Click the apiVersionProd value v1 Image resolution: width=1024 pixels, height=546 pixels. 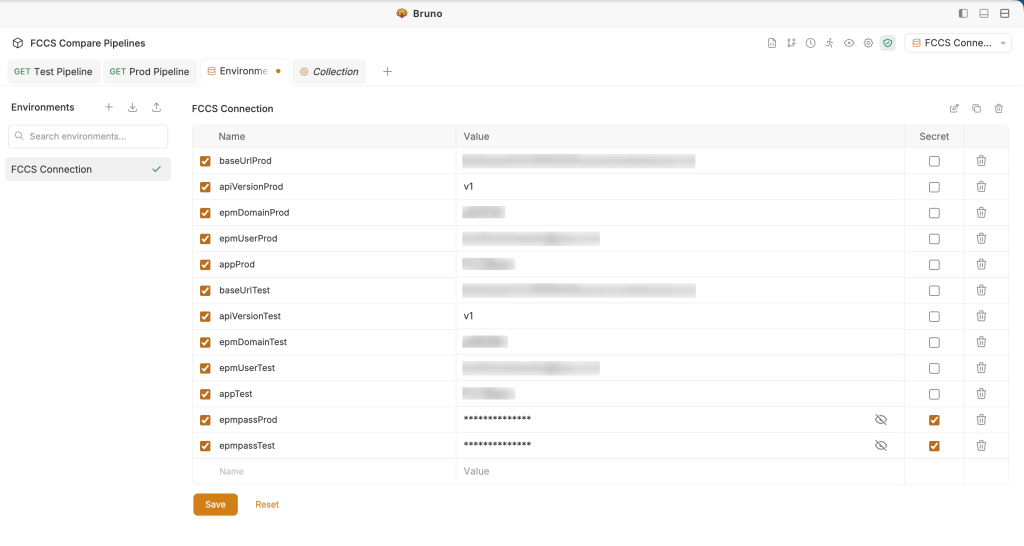click(468, 187)
